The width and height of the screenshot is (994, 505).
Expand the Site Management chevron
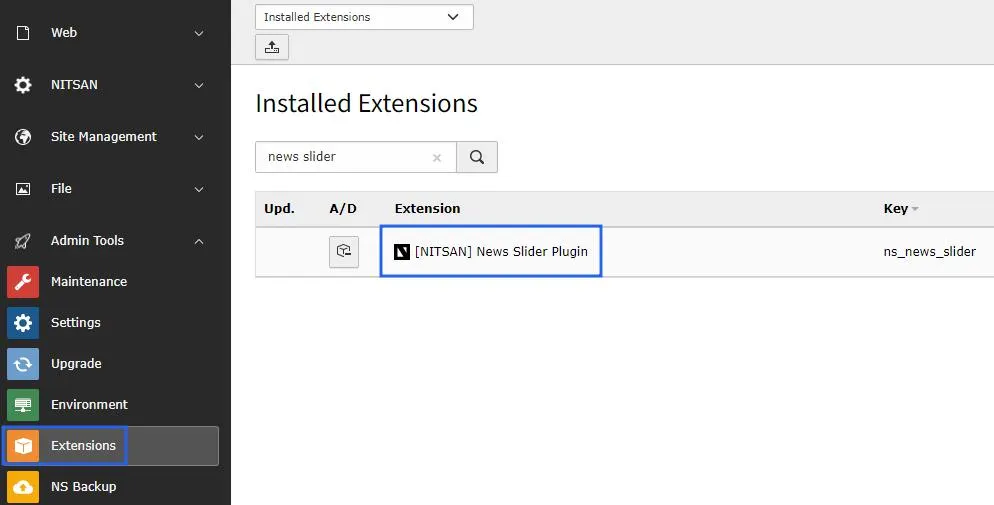[x=199, y=137]
